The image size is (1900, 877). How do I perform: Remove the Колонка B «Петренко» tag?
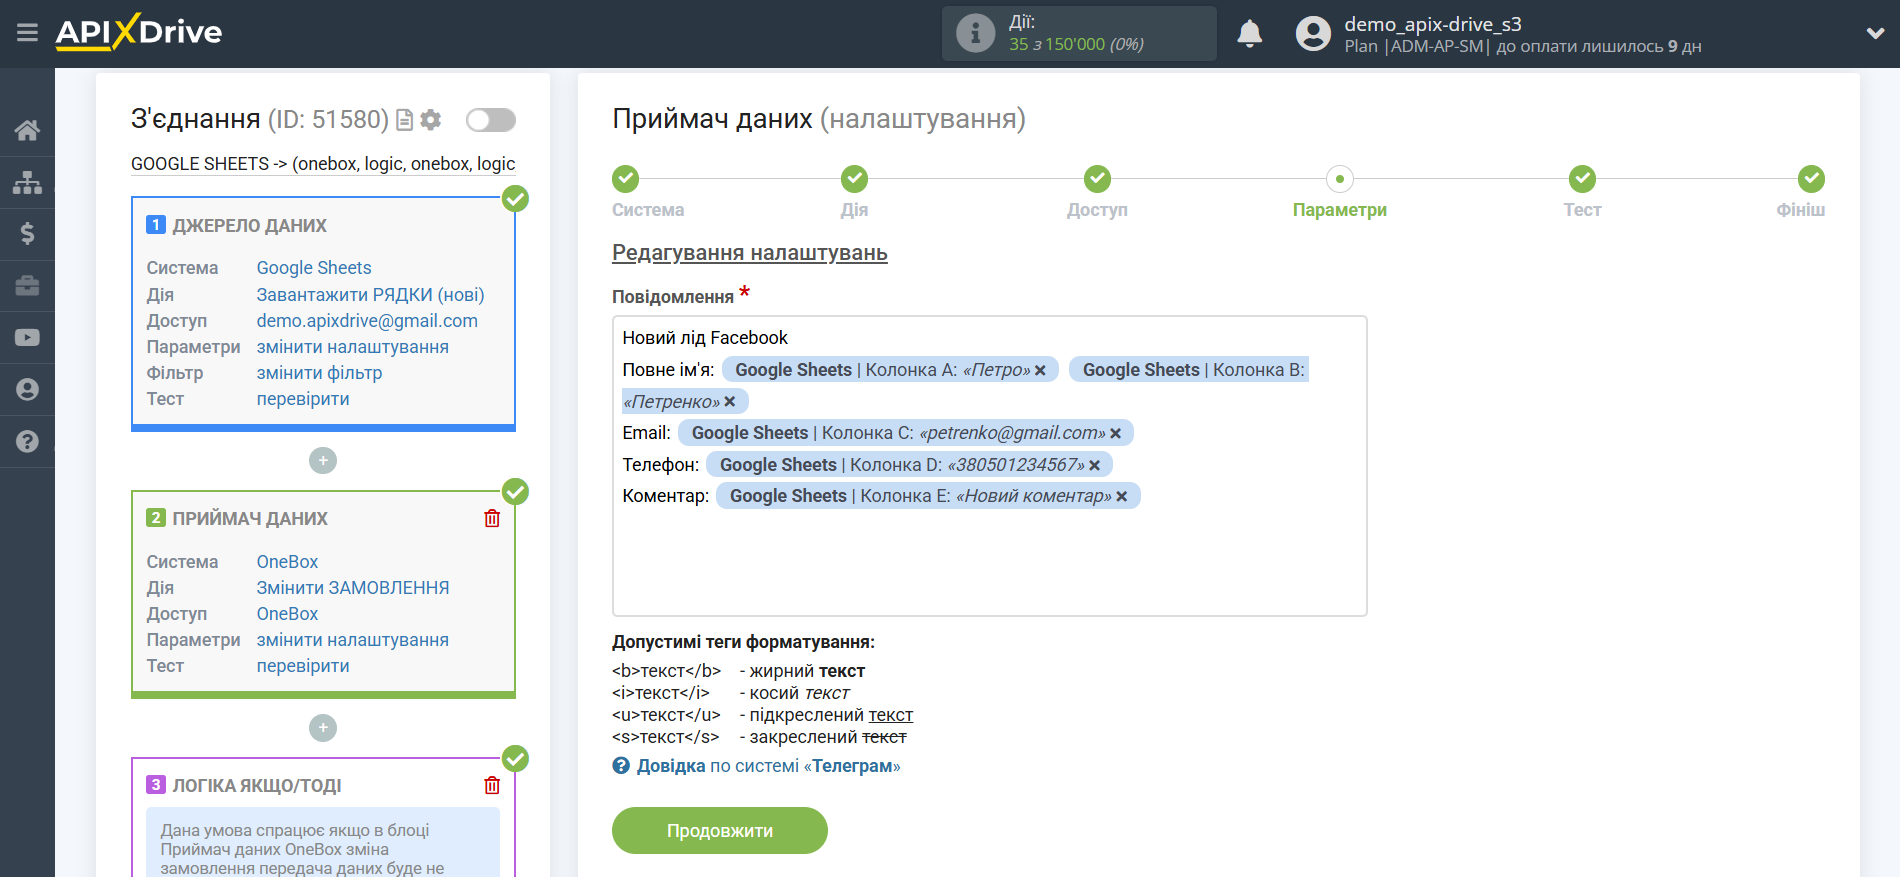click(x=730, y=402)
